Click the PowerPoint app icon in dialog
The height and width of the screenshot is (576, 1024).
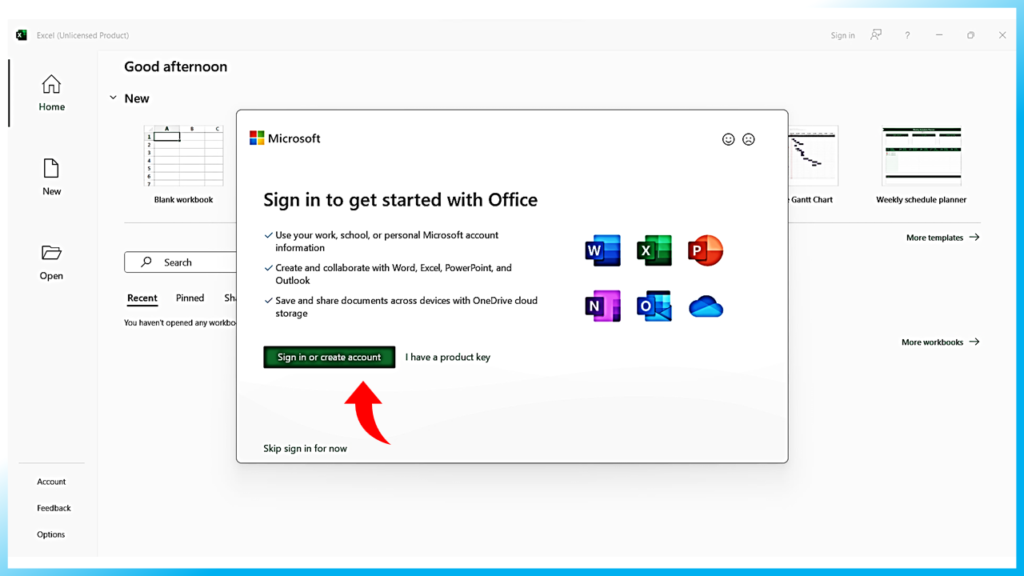[705, 251]
